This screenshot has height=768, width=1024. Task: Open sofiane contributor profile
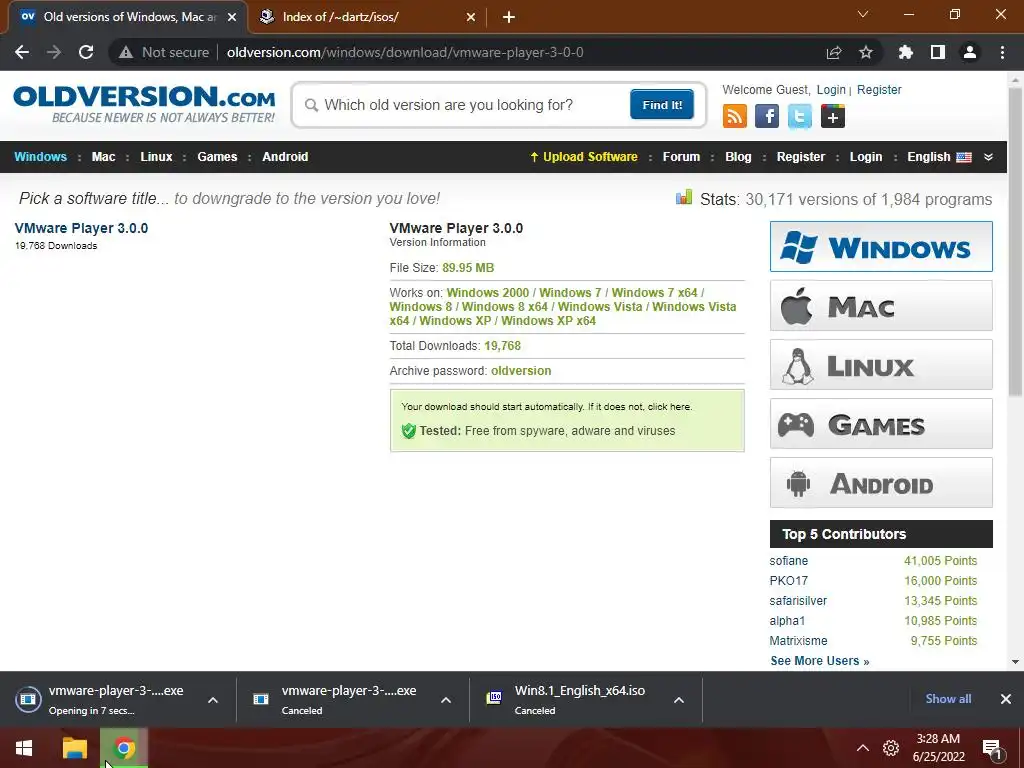[x=788, y=560]
